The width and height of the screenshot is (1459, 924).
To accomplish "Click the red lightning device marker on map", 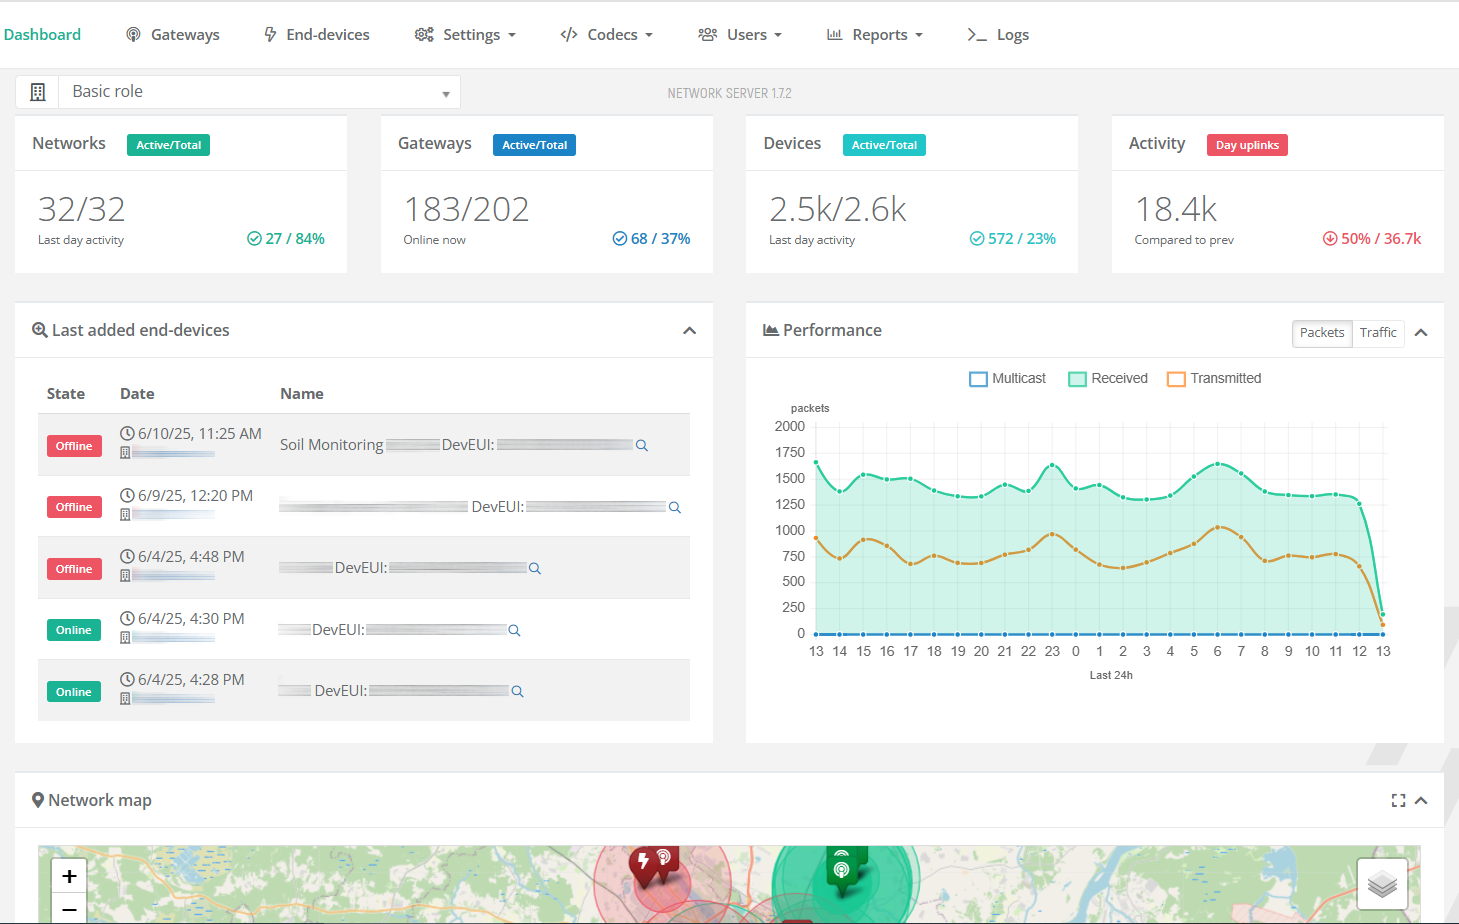I will (x=643, y=865).
